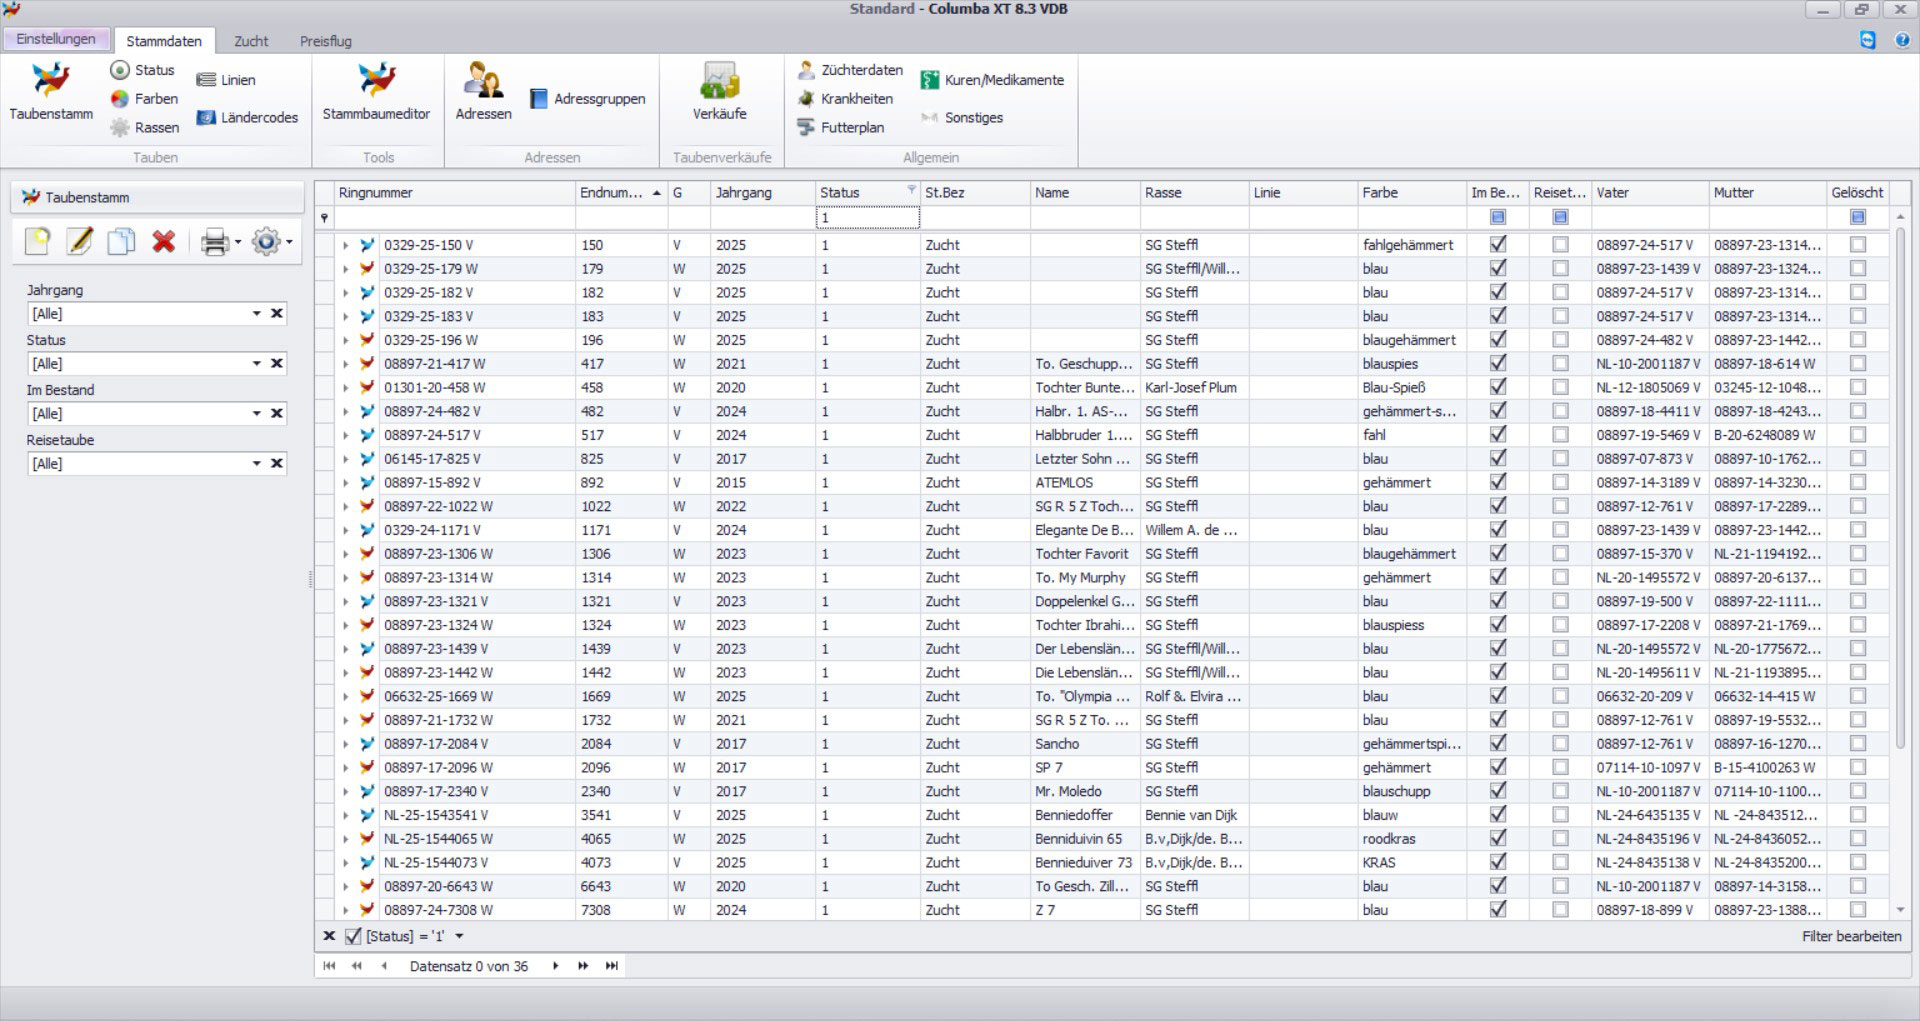Disable the [Status] = '1' filter checkbox

coord(353,936)
